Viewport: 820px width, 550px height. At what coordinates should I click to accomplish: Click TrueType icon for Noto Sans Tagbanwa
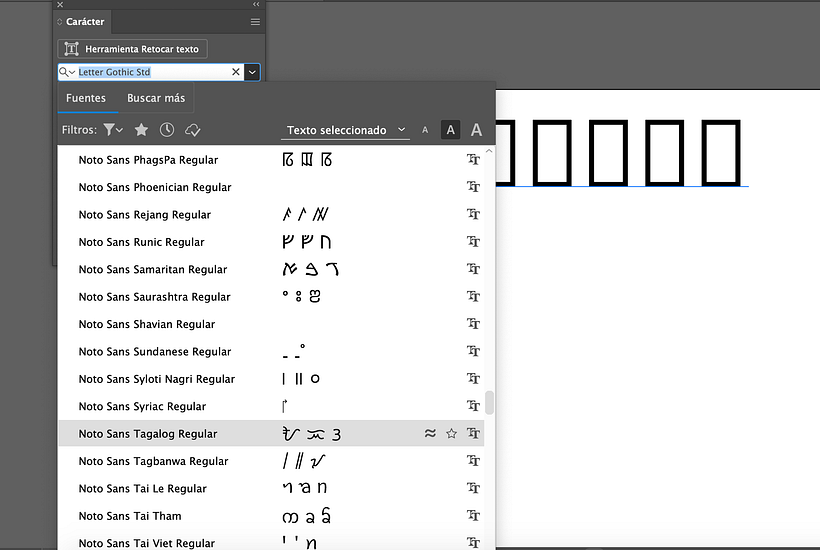pyautogui.click(x=473, y=461)
